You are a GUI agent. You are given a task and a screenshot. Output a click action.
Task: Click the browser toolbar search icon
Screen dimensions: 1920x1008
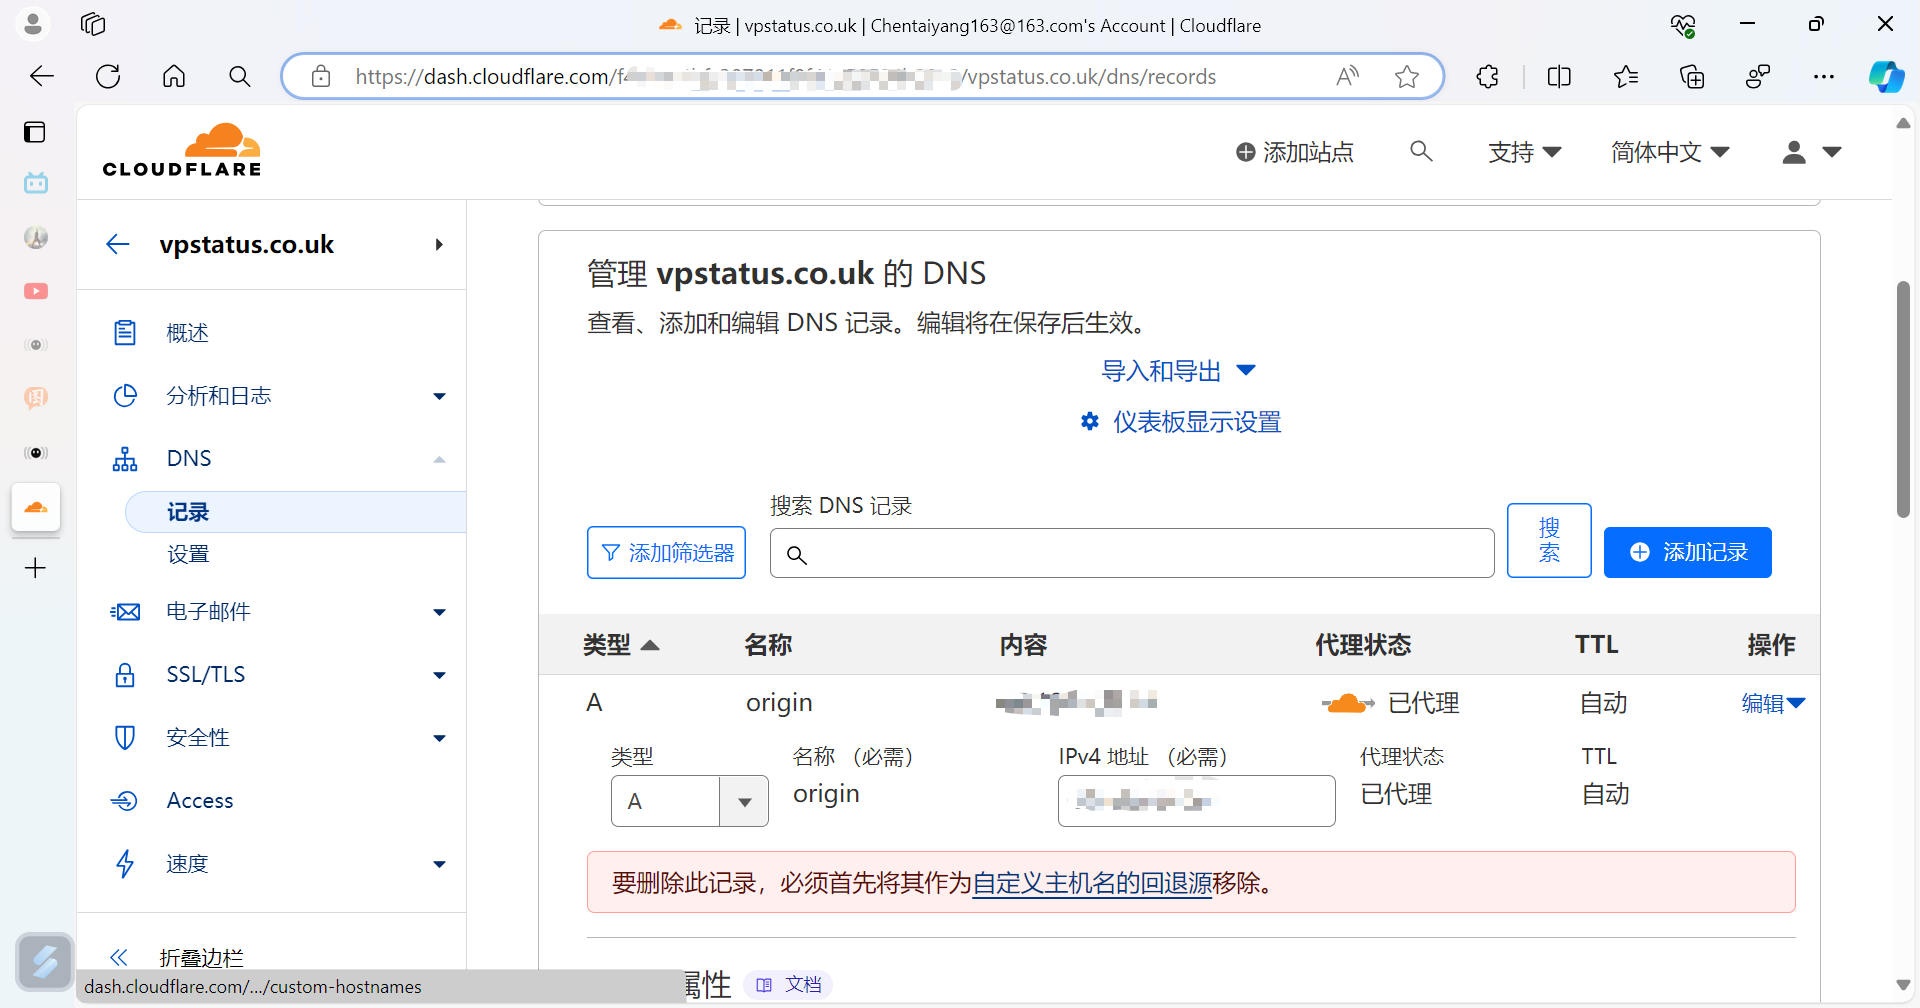pos(240,76)
